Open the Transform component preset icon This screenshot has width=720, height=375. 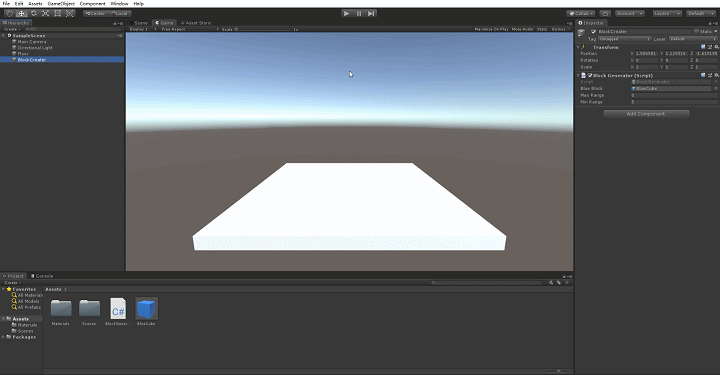click(x=710, y=47)
